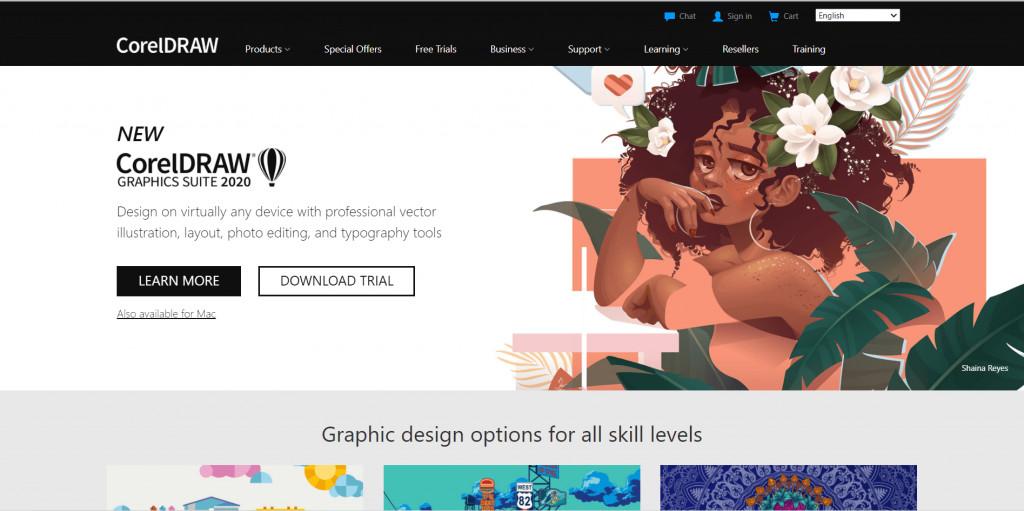Expand the Products menu

tap(268, 49)
